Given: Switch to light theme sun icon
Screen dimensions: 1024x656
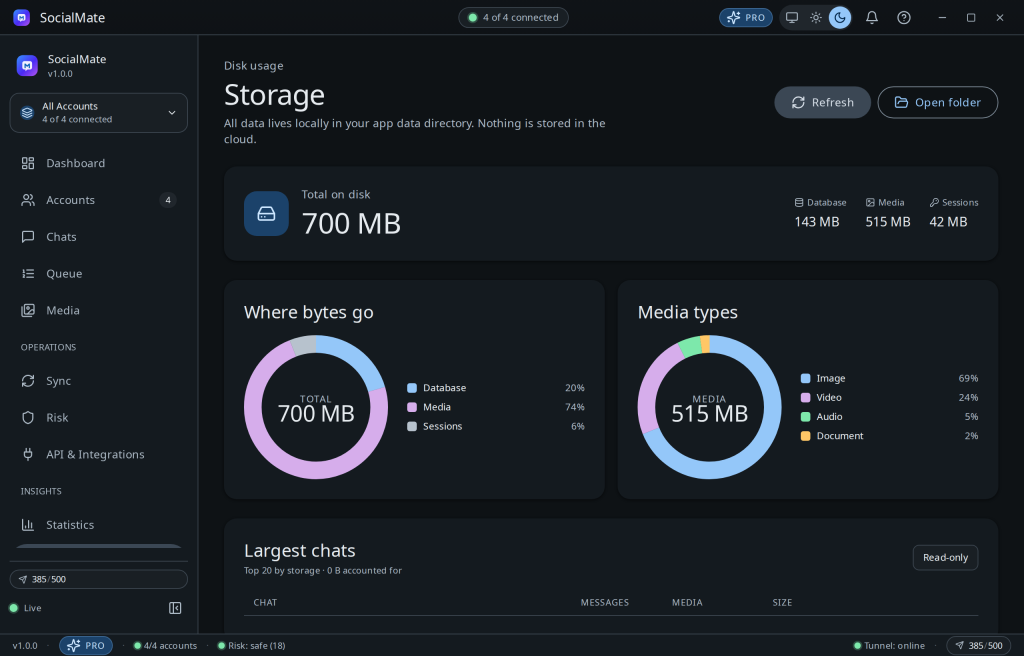Looking at the screenshot, I should click(x=816, y=18).
